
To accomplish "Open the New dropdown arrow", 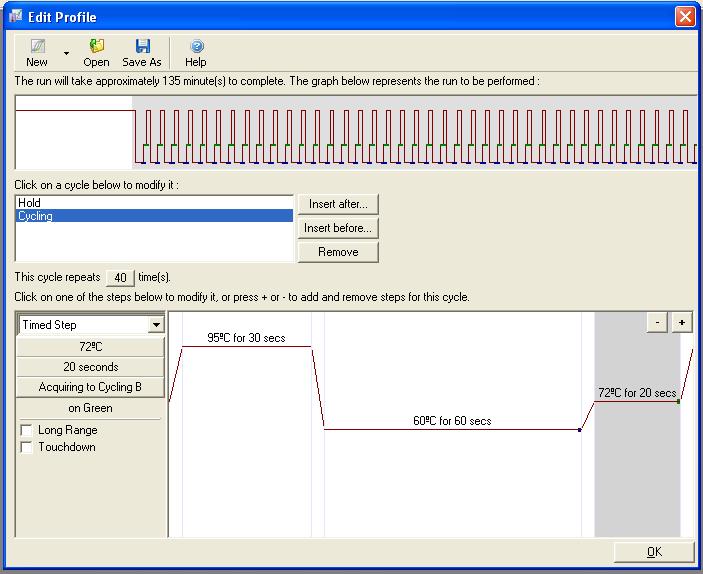I will coord(66,53).
